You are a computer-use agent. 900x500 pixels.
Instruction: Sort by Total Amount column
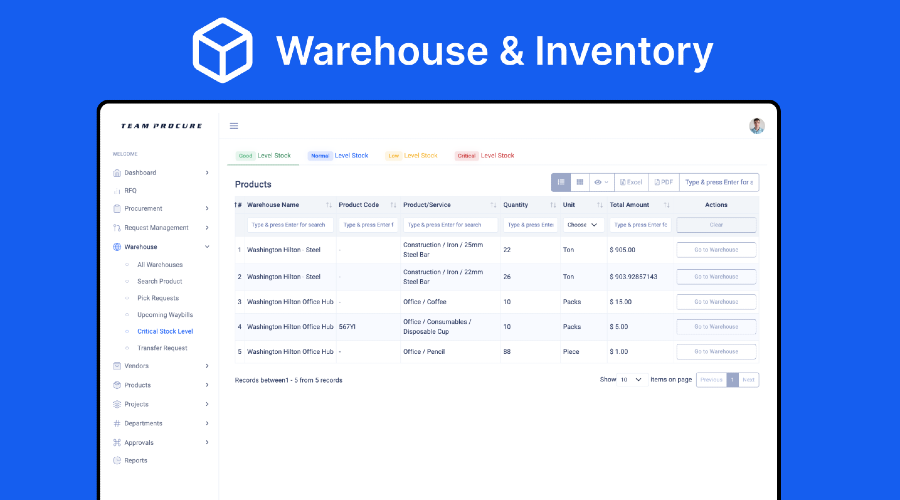point(666,205)
